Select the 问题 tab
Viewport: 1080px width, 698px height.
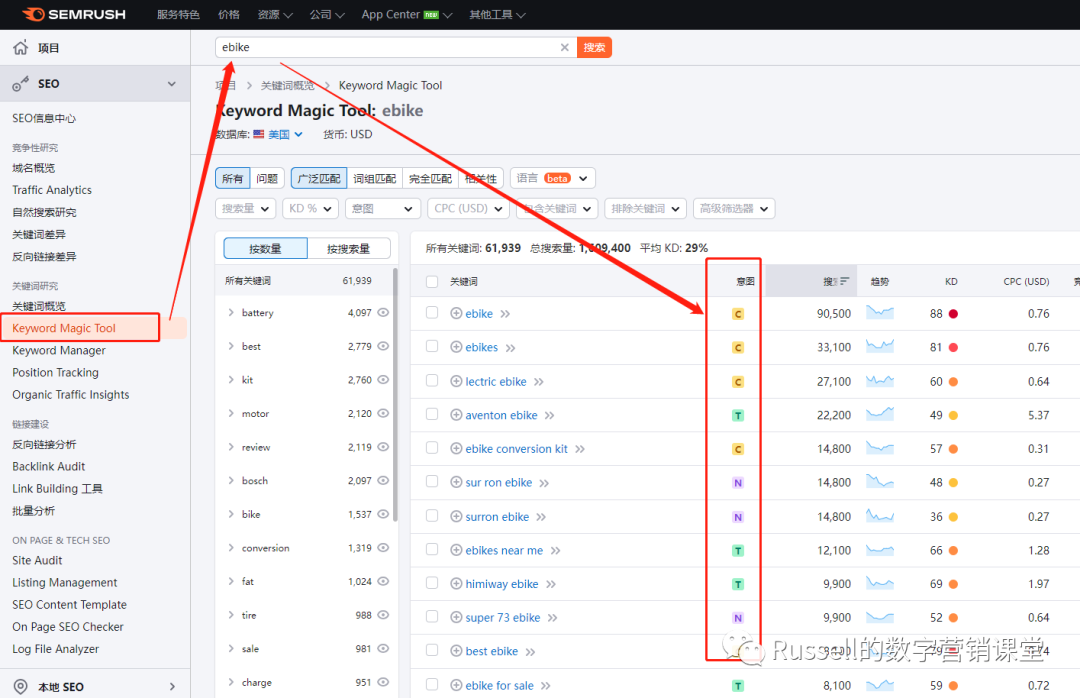pos(267,178)
